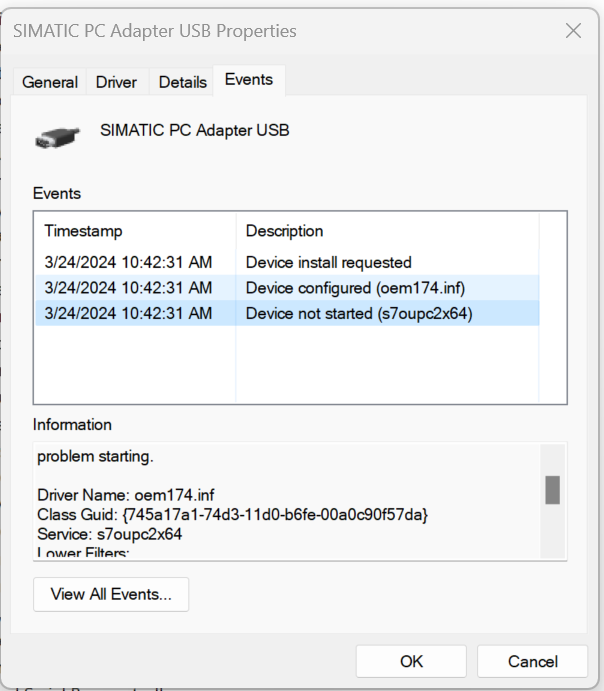Confirm with the OK button
Image resolution: width=604 pixels, height=691 pixels.
click(411, 661)
